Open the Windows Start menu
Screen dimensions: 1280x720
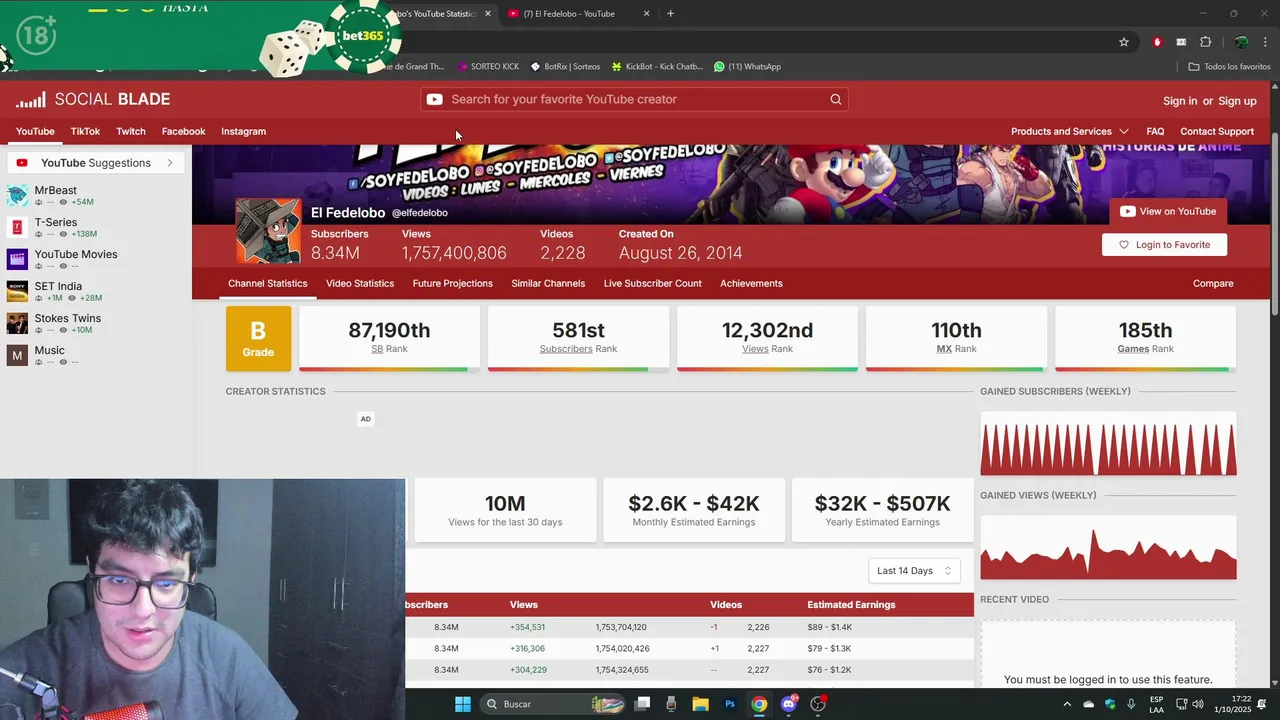click(x=462, y=704)
